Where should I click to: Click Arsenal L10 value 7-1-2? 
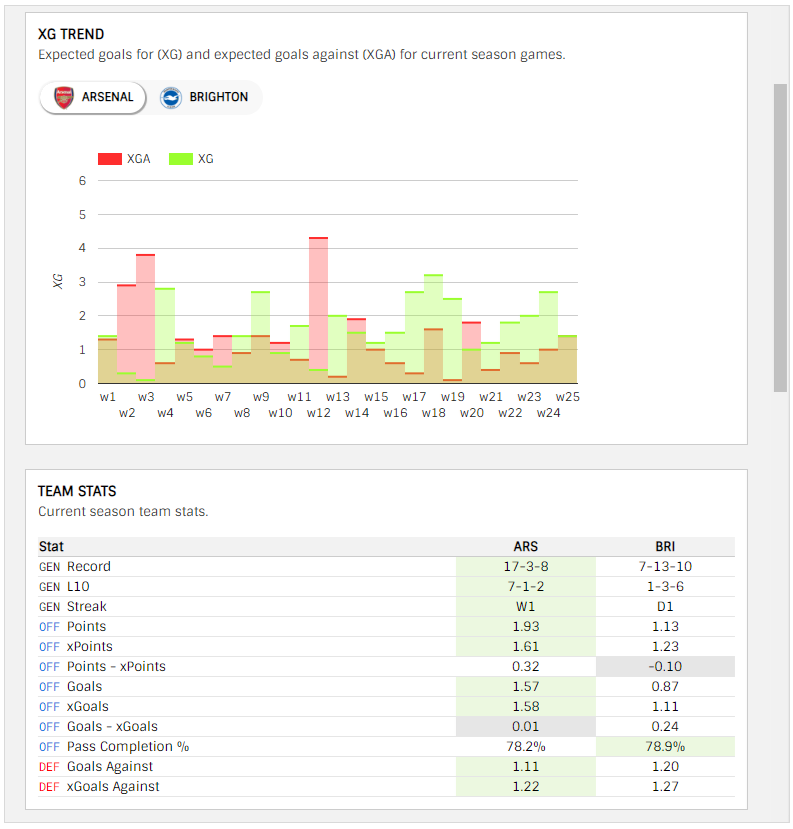tap(525, 586)
